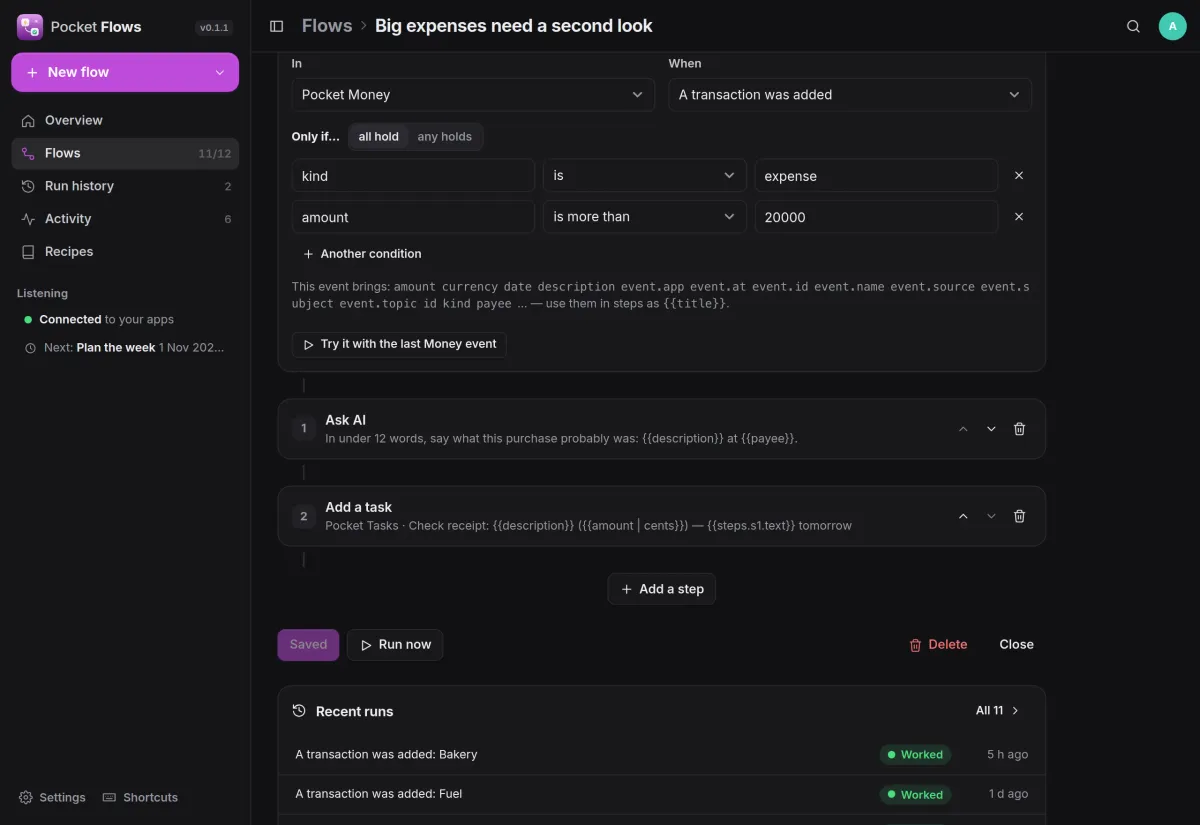Open Activity in the sidebar

point(125,219)
